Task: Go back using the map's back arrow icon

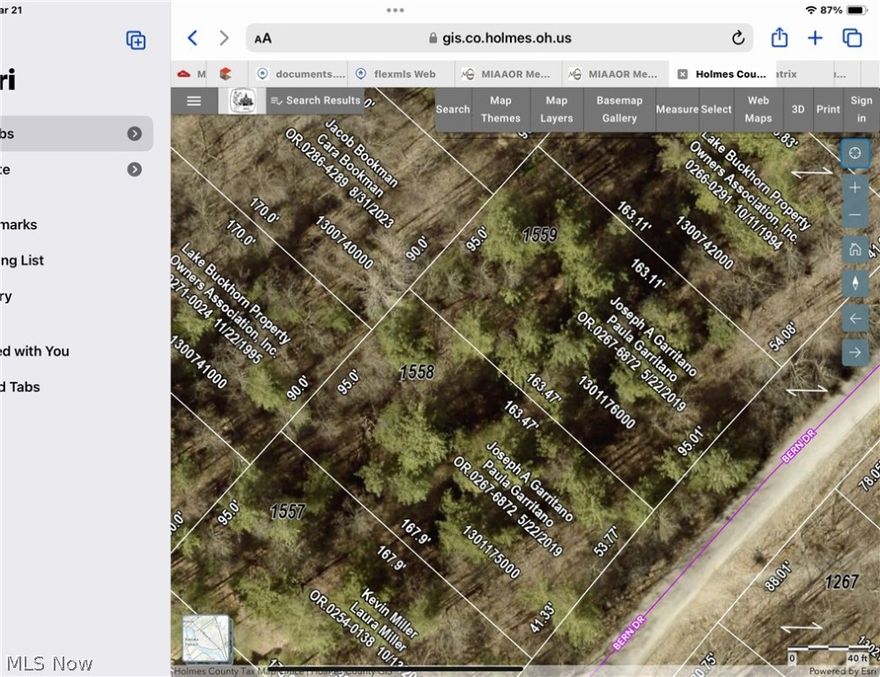Action: pos(855,318)
